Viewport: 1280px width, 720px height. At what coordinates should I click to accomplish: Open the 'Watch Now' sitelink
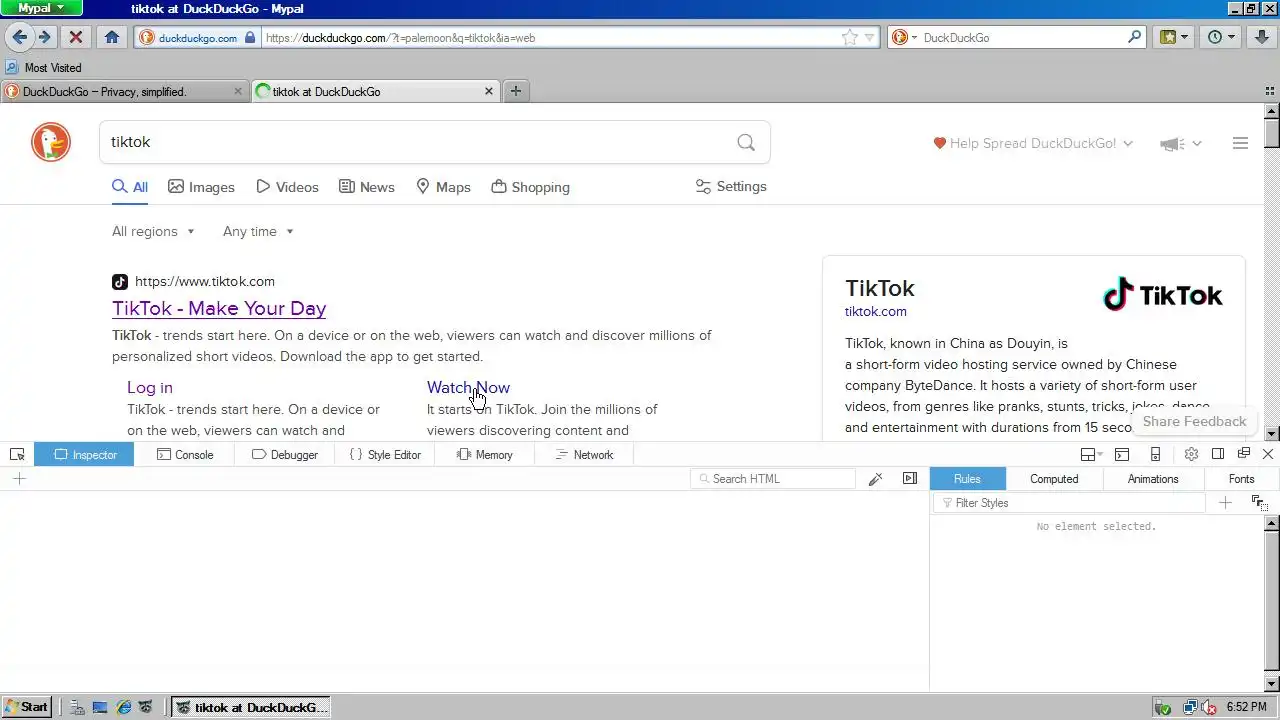pyautogui.click(x=468, y=387)
